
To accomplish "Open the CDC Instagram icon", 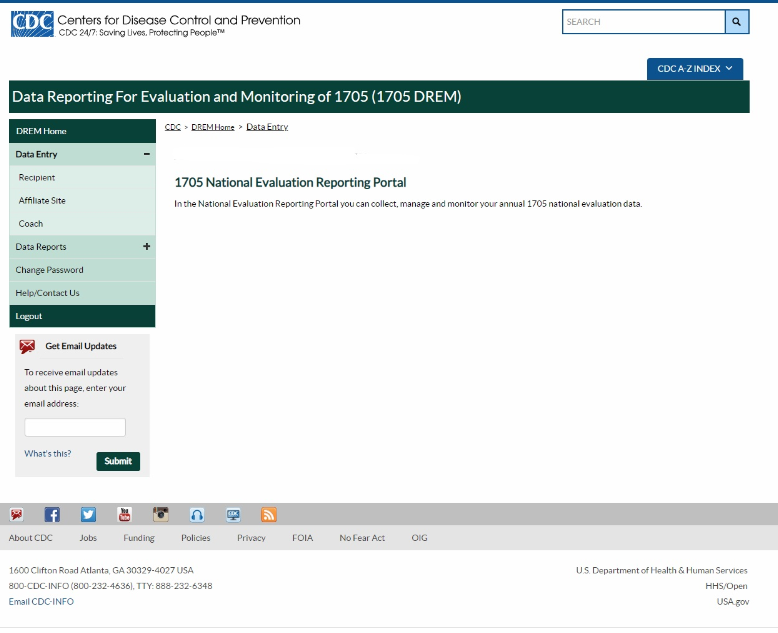I will coord(161,514).
